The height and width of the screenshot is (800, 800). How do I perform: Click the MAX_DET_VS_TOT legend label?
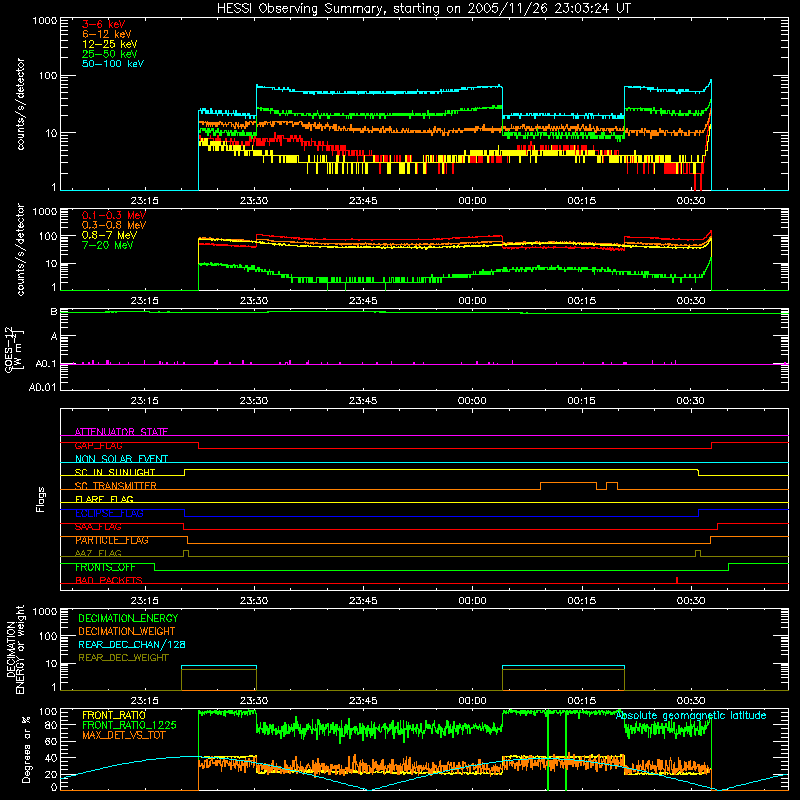tap(123, 735)
